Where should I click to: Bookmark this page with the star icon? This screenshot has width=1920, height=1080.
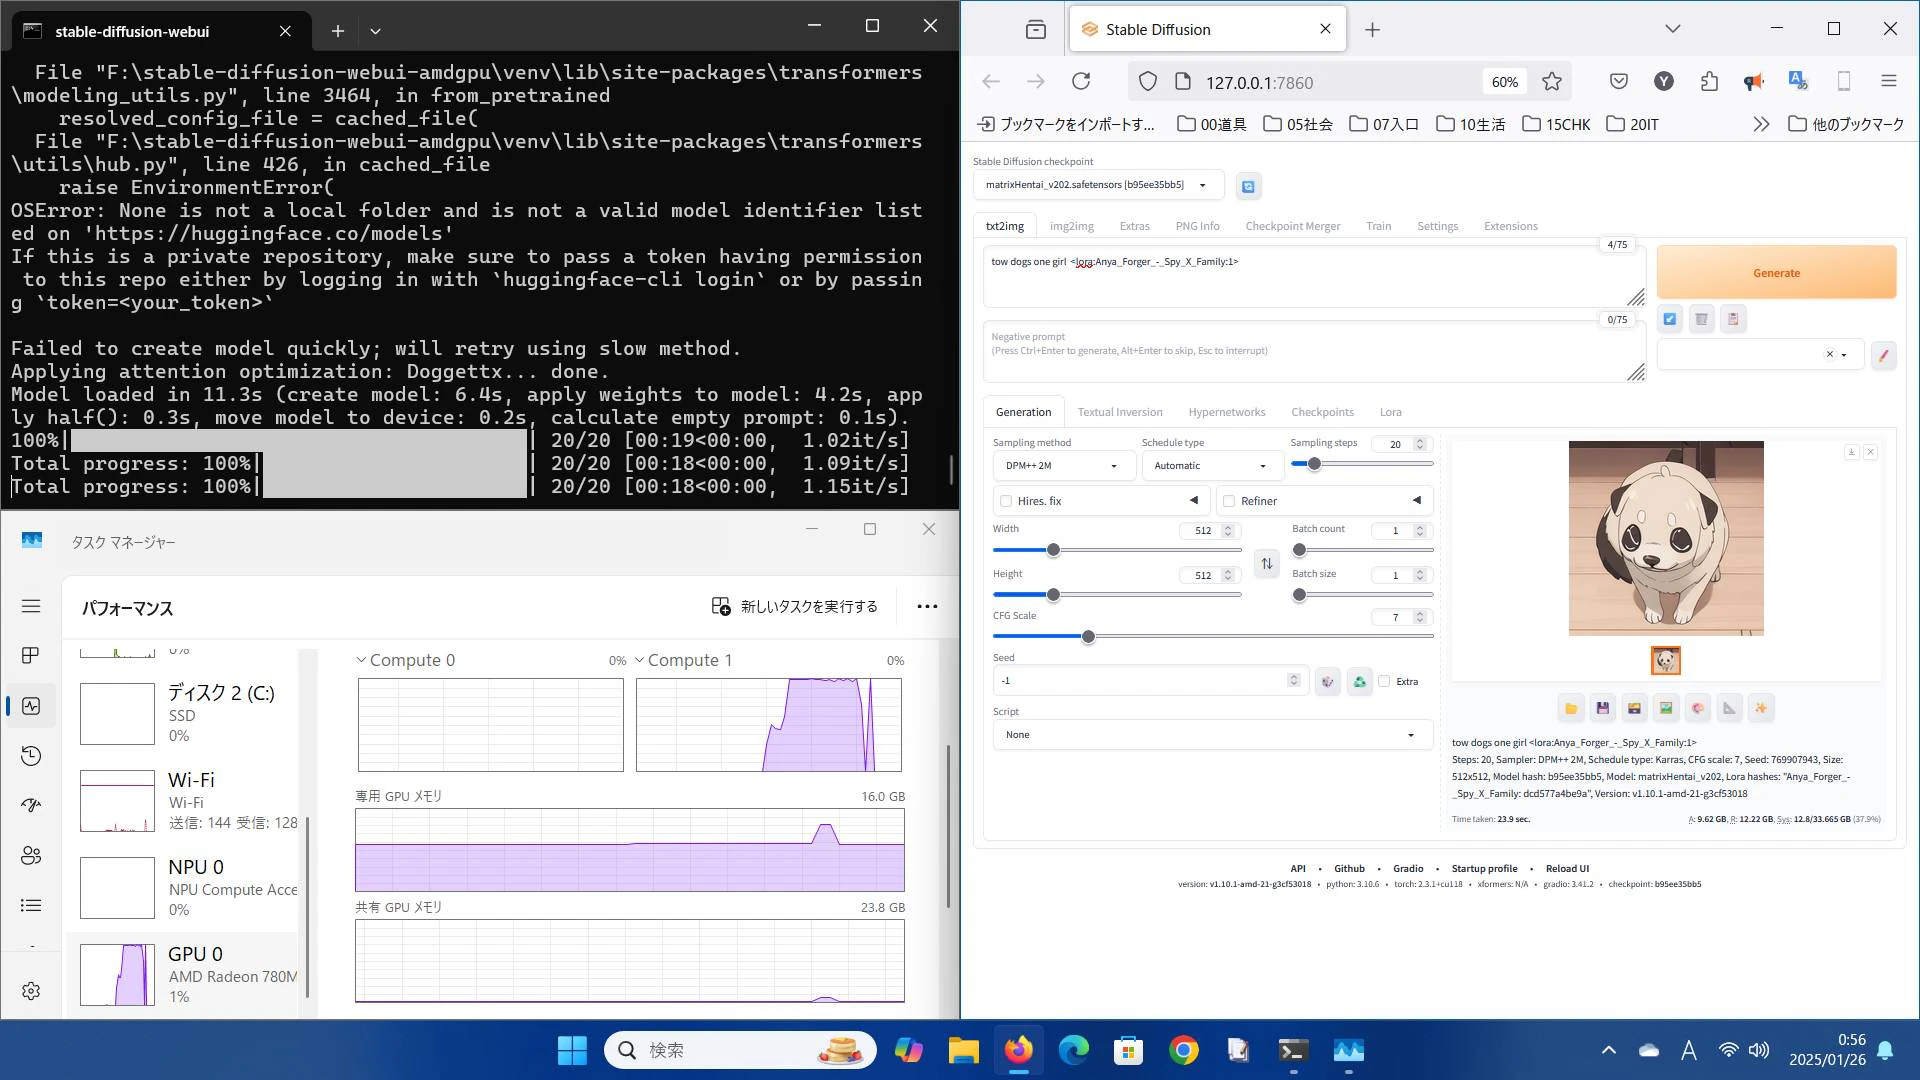coord(1552,82)
